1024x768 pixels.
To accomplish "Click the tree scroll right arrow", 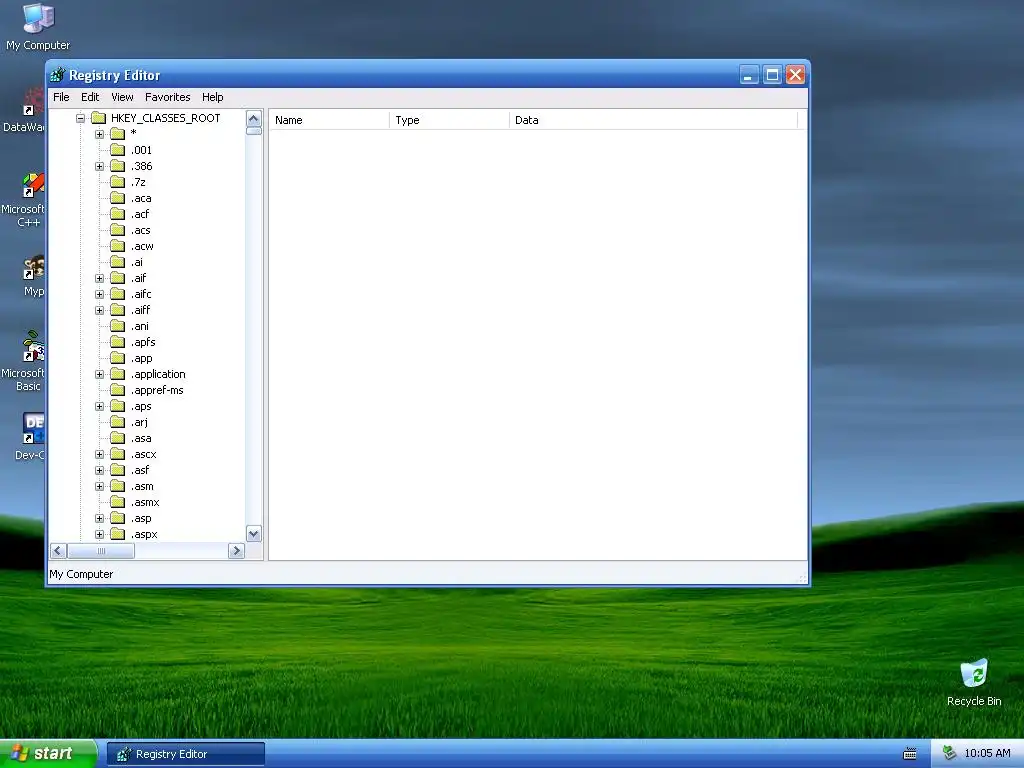I will tap(236, 551).
